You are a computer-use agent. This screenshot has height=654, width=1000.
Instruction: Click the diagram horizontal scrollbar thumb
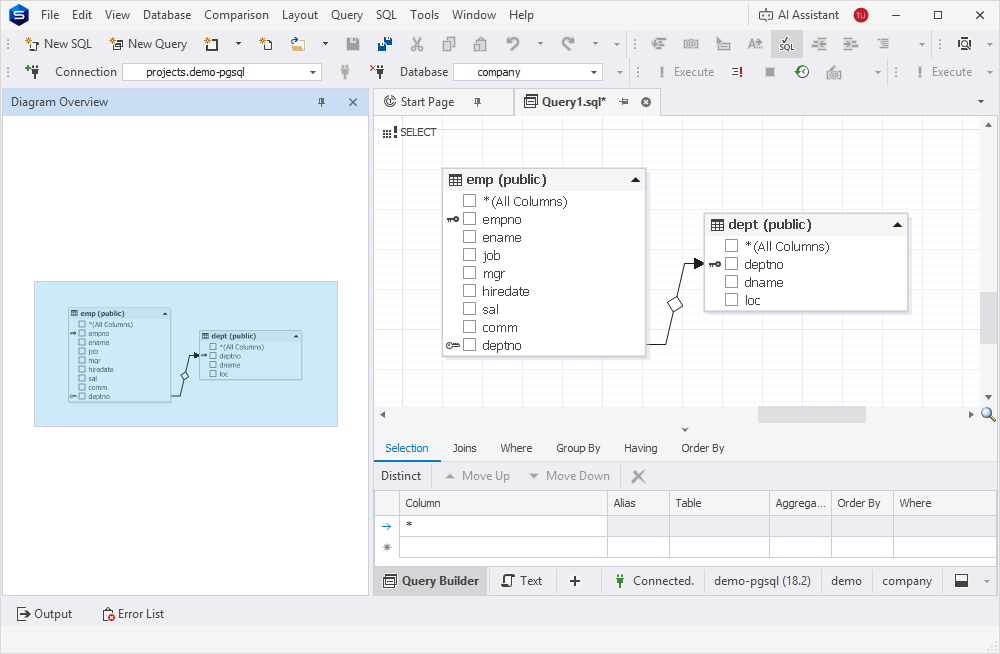pyautogui.click(x=811, y=414)
